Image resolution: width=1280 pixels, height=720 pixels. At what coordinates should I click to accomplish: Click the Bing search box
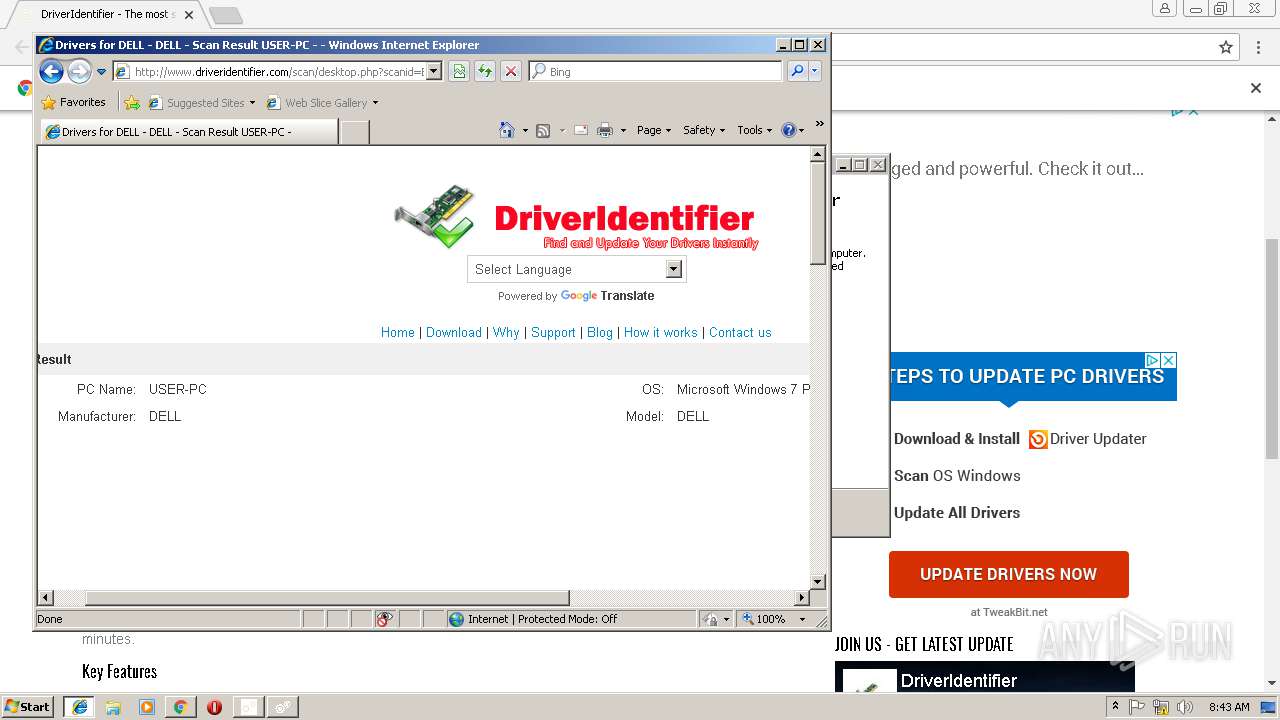[656, 71]
